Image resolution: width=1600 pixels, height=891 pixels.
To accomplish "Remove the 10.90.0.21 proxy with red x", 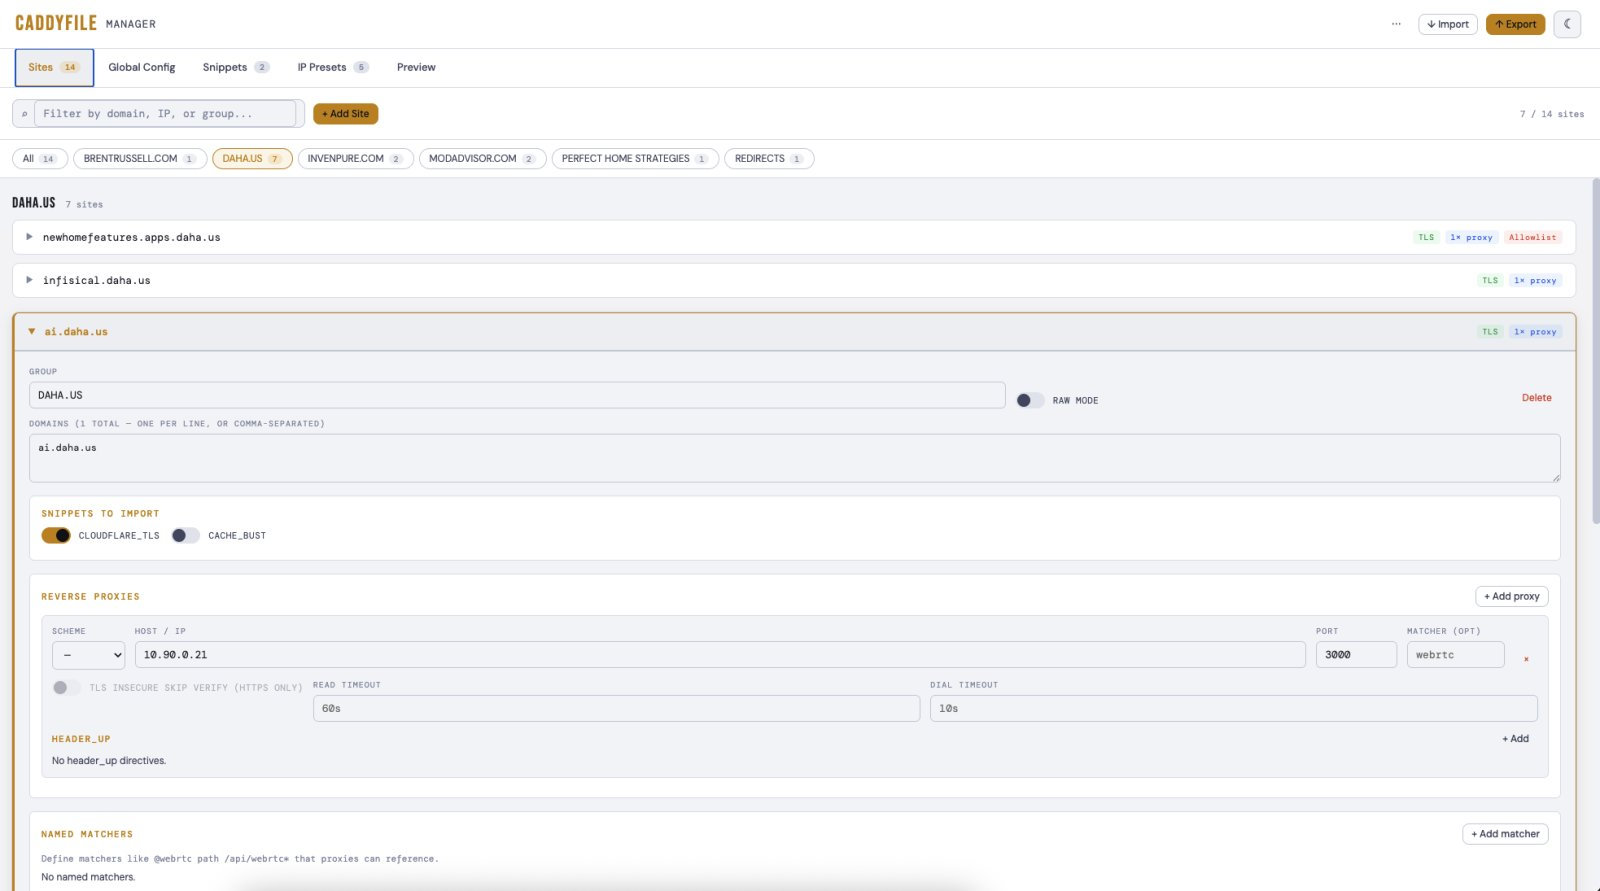I will tap(1526, 659).
